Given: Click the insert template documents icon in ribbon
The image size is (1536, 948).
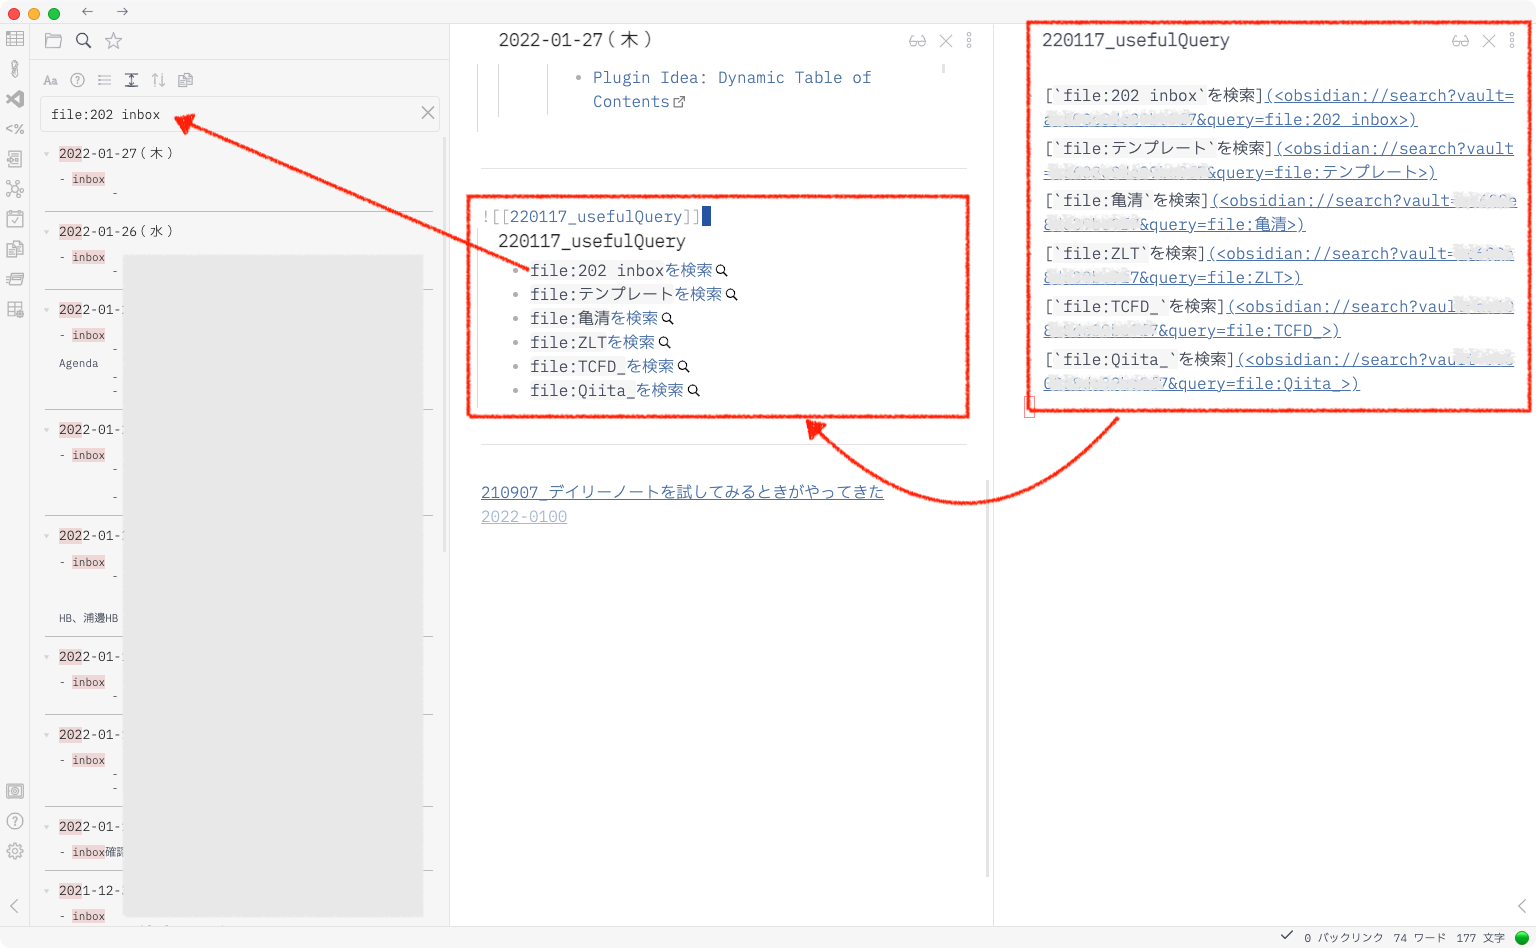Looking at the screenshot, I should tap(15, 249).
